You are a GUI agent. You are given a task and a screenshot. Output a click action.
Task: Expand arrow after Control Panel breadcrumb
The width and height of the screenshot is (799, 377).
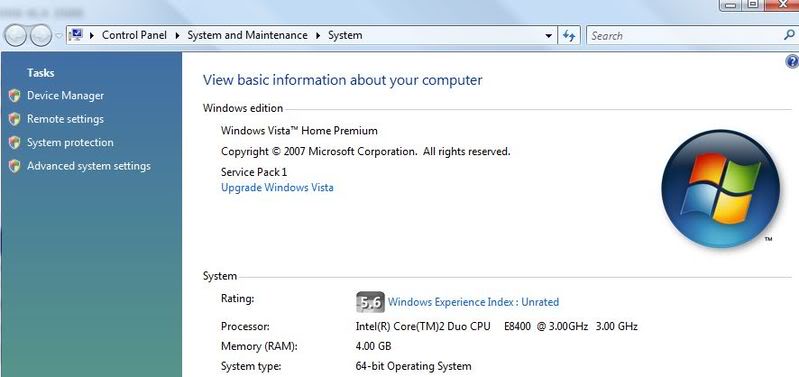(177, 36)
